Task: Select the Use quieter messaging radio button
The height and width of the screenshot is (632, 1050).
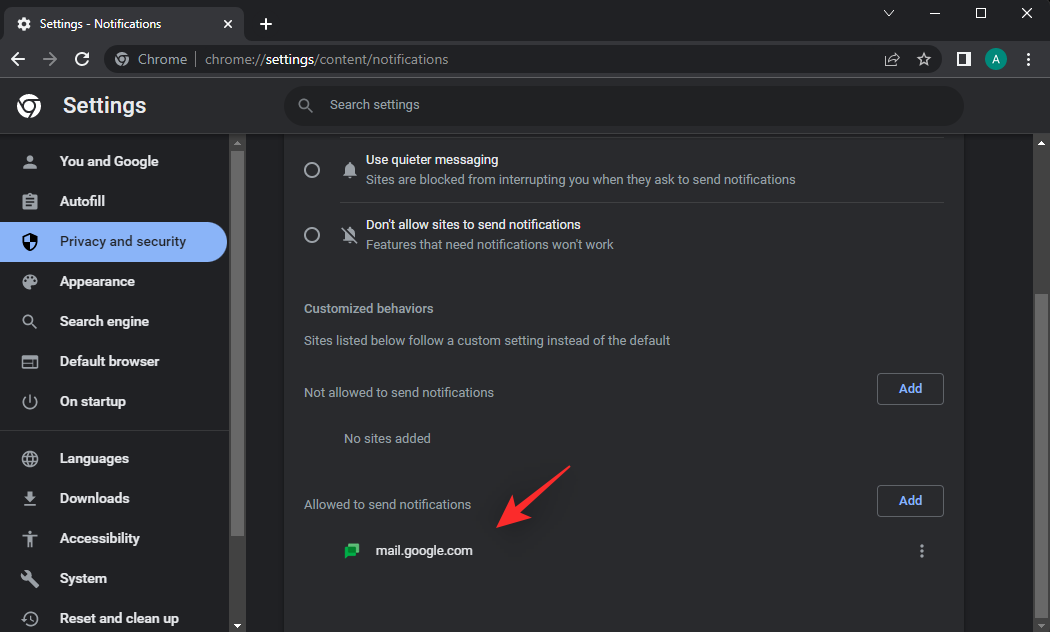Action: point(312,170)
